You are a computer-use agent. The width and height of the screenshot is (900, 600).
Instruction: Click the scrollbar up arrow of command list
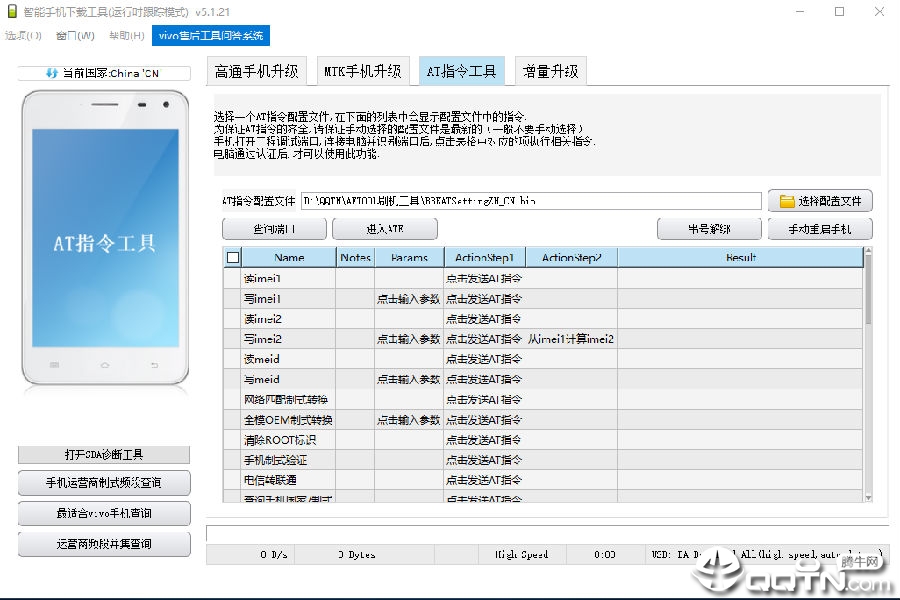[x=868, y=251]
